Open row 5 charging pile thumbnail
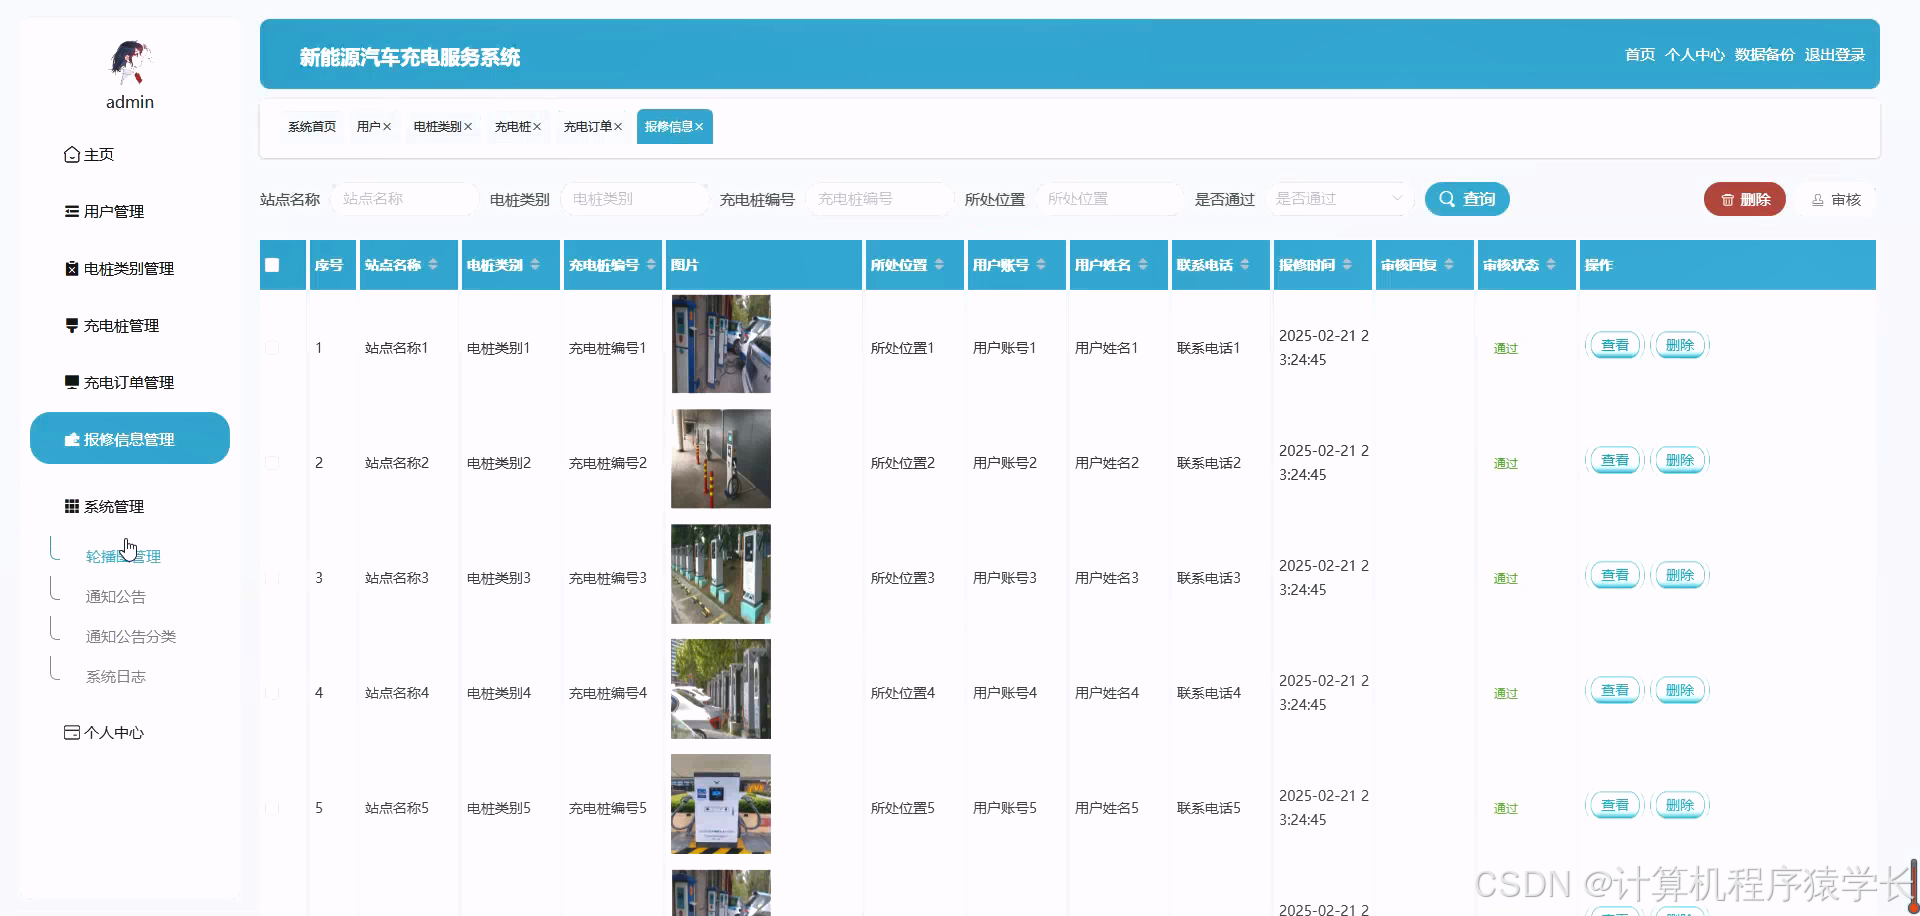Screen dimensions: 1920x916 721,804
